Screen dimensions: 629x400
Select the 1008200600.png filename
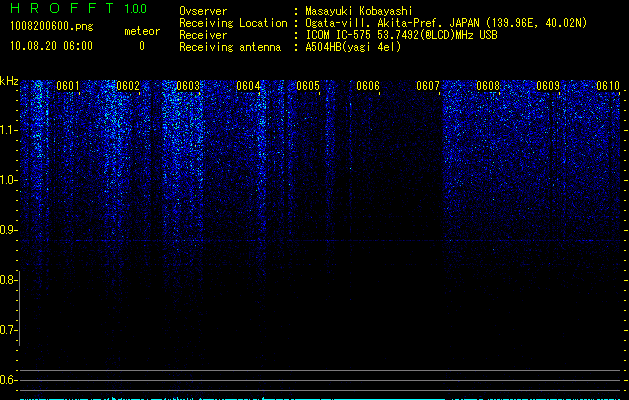(x=52, y=27)
